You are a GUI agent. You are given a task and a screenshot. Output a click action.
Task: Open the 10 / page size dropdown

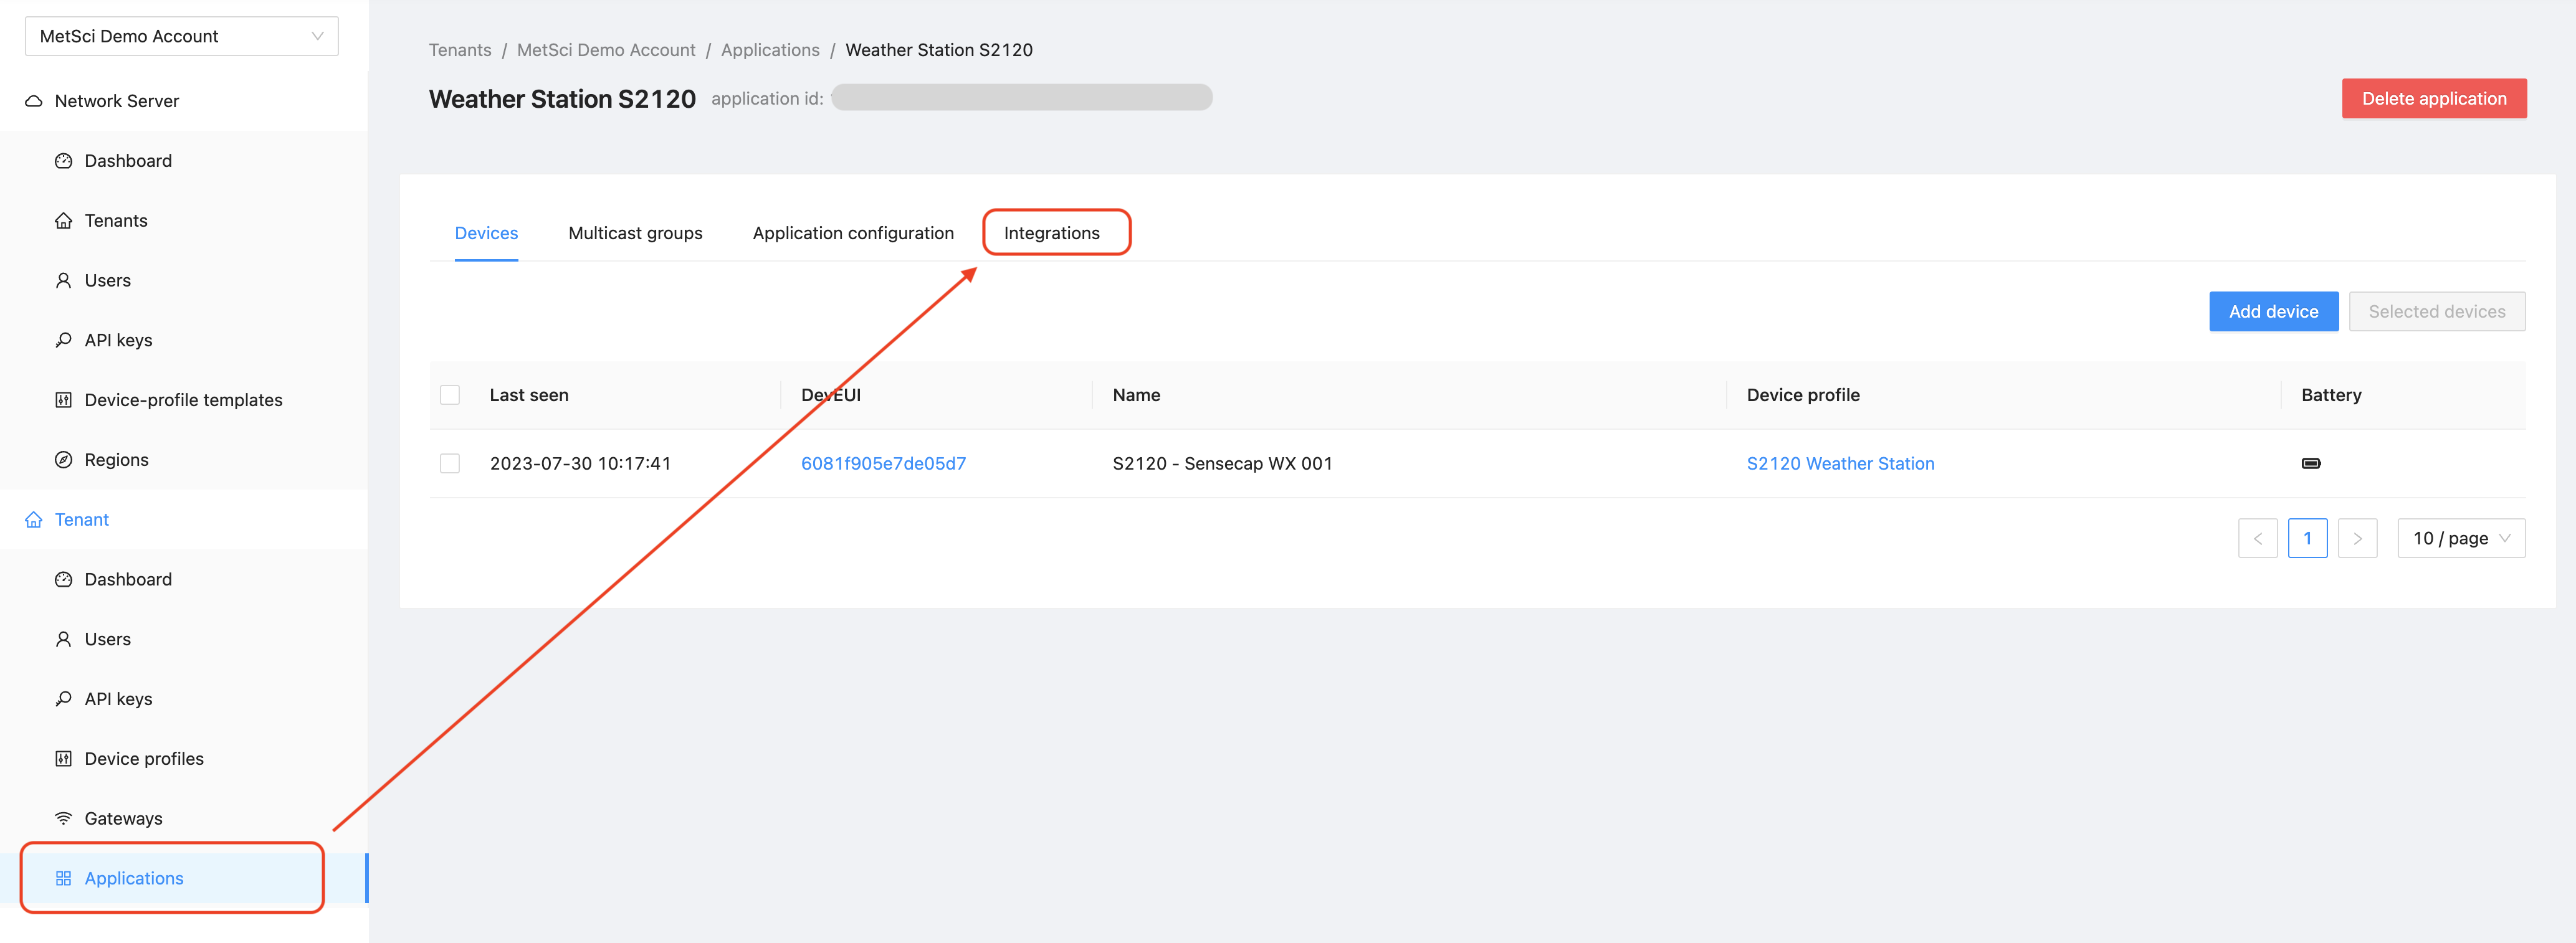click(2460, 538)
